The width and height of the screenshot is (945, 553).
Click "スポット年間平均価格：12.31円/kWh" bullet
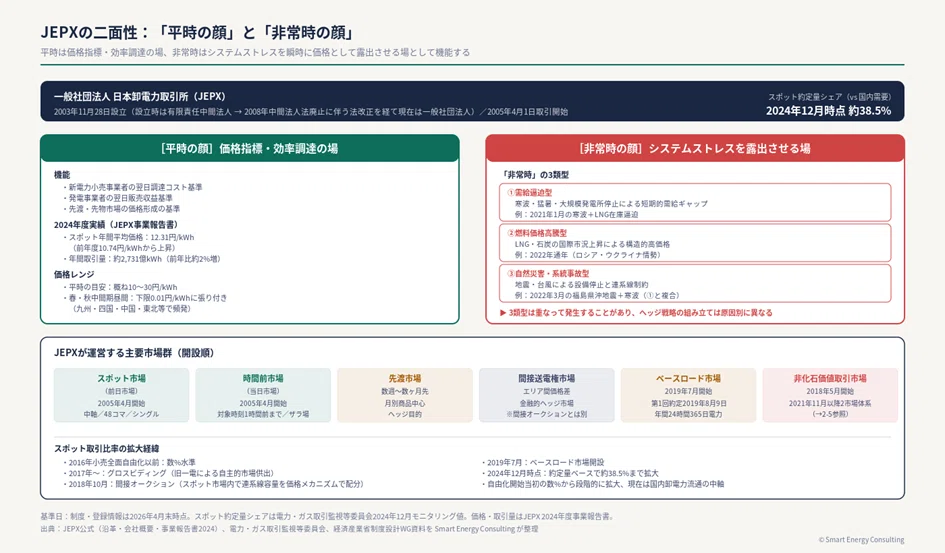[128, 237]
